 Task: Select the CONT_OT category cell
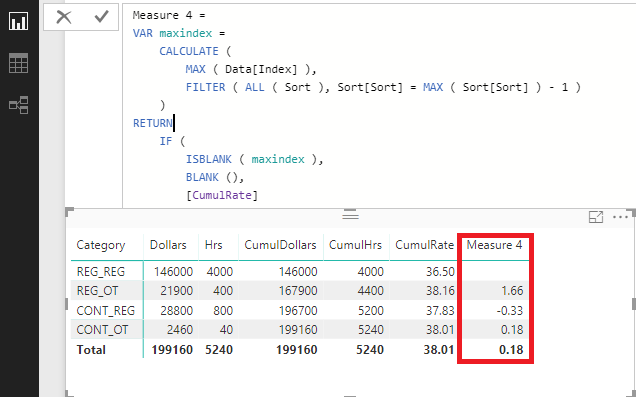(102, 330)
